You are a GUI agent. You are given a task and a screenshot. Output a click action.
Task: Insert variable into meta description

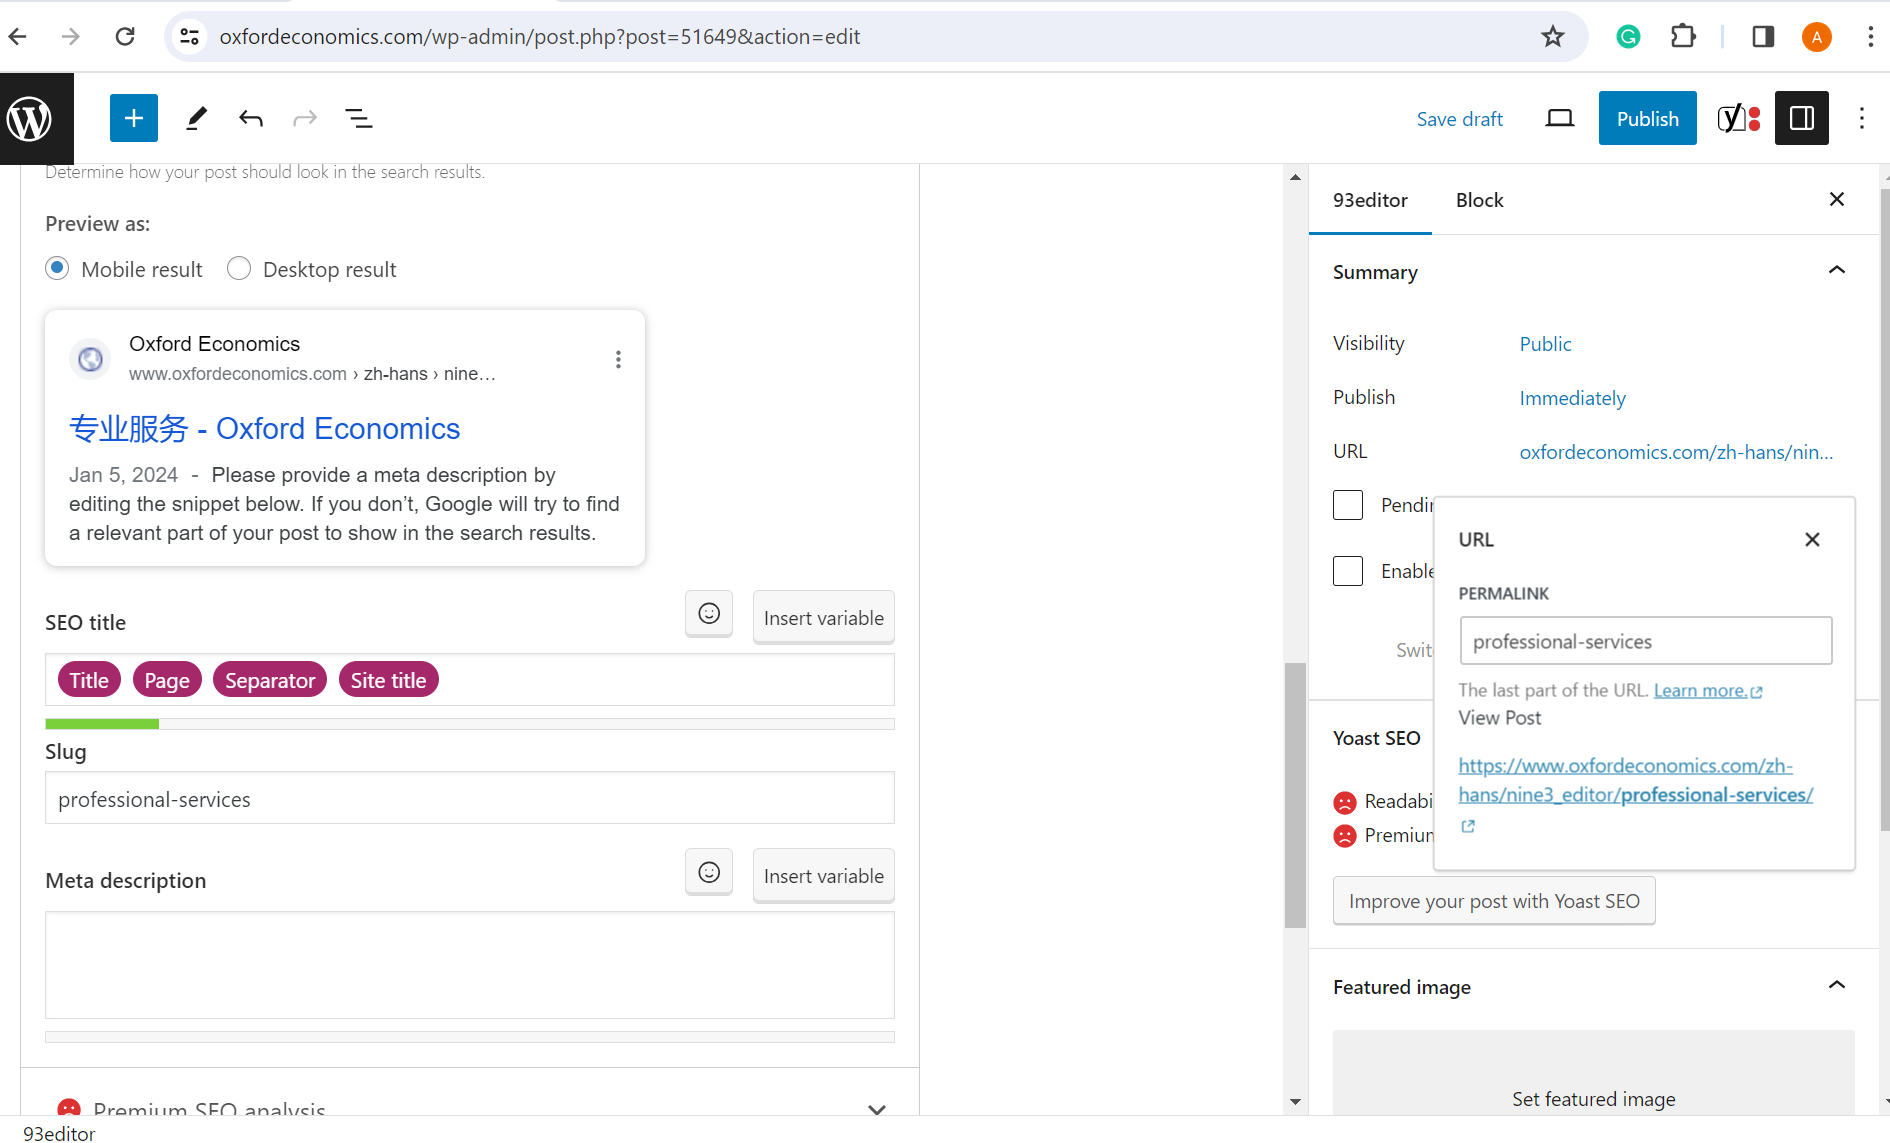tap(823, 876)
